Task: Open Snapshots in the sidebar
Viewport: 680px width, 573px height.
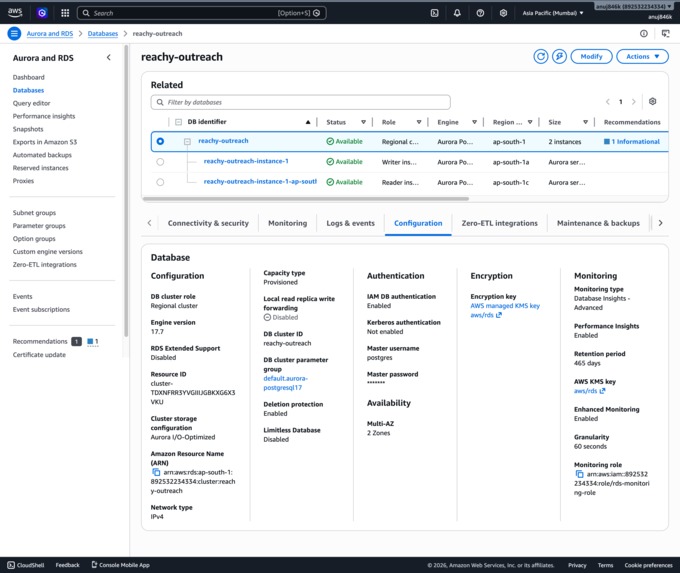Action: [28, 129]
